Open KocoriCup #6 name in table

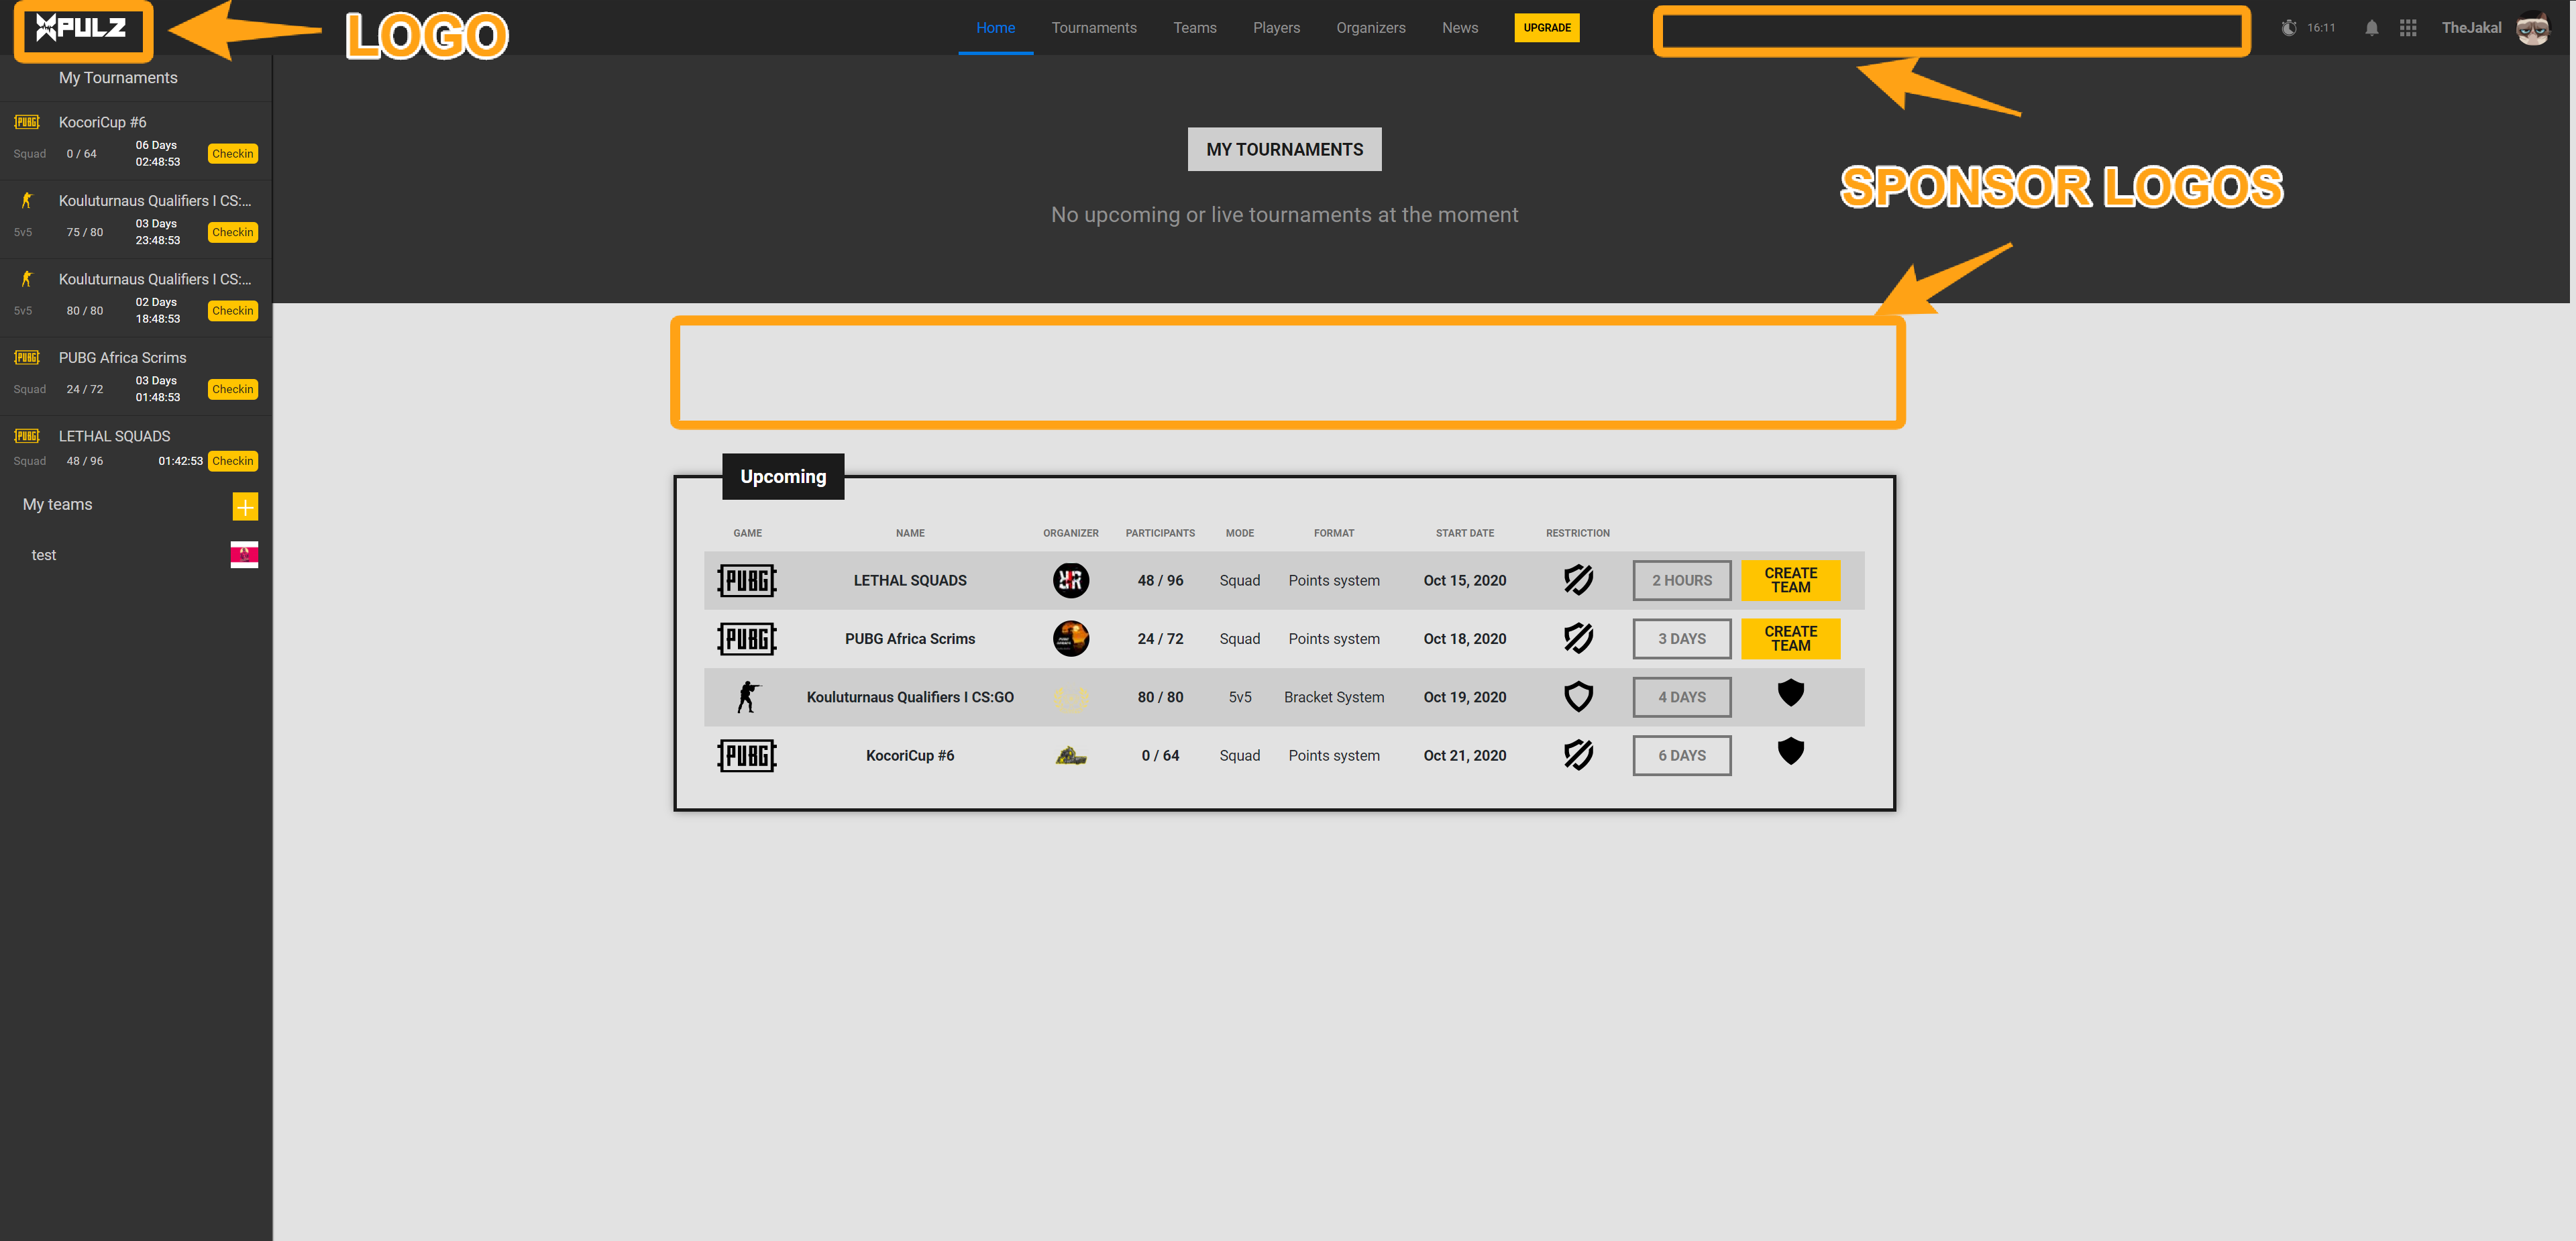tap(909, 755)
